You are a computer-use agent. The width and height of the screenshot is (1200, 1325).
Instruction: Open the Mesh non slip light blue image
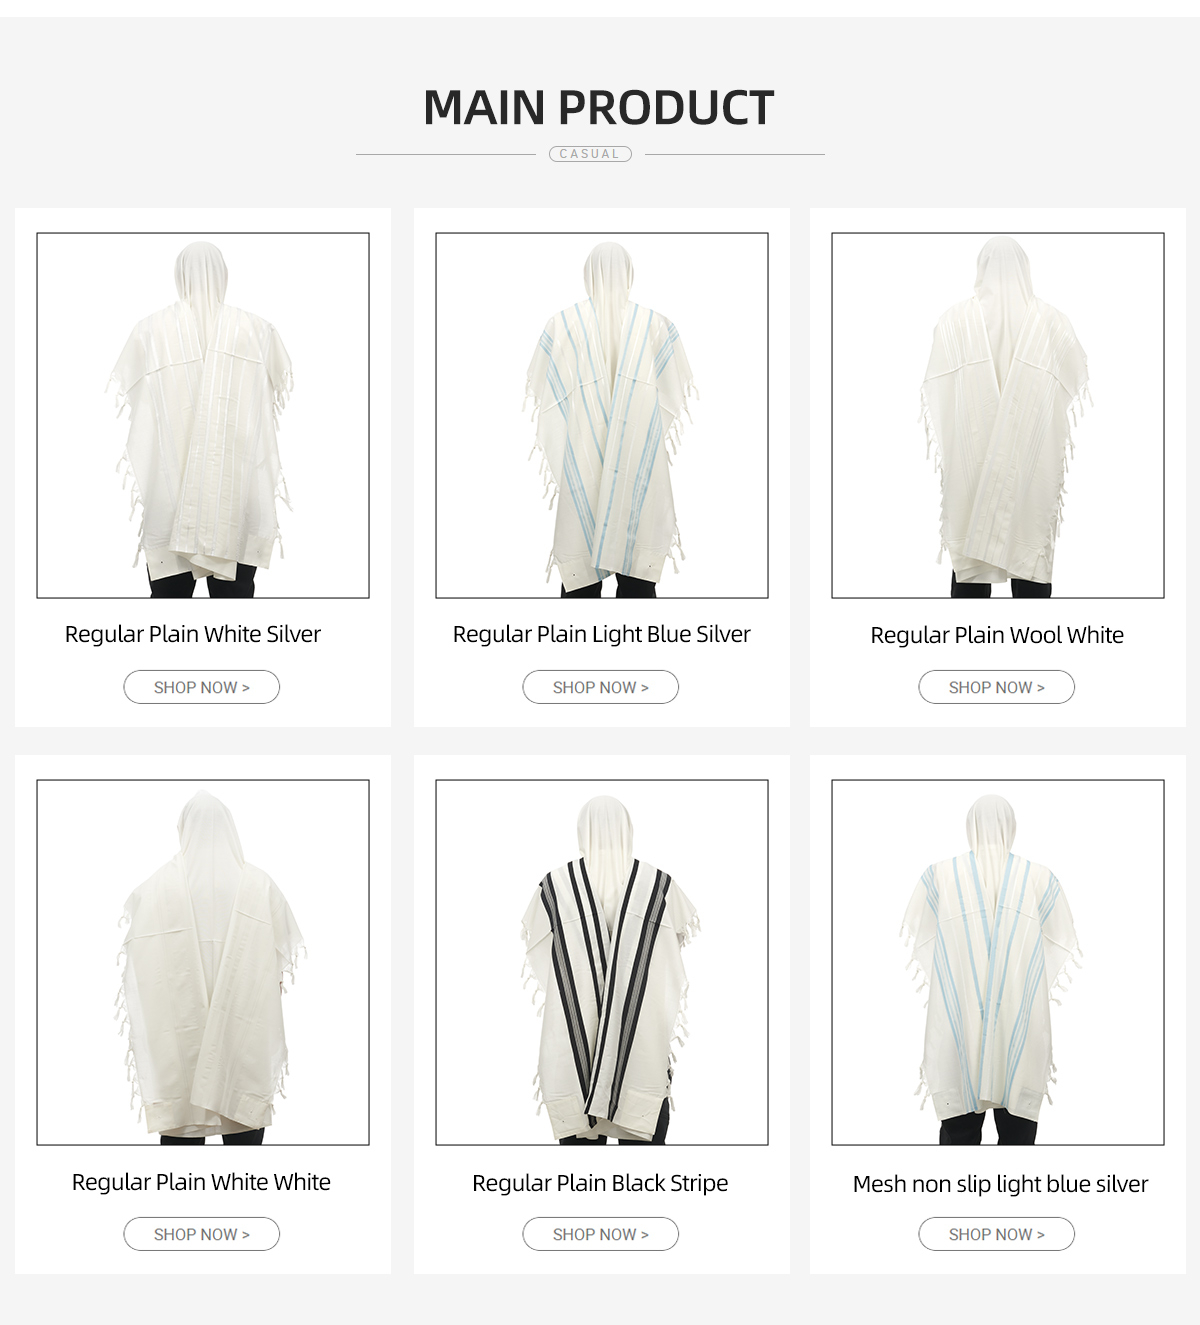998,962
